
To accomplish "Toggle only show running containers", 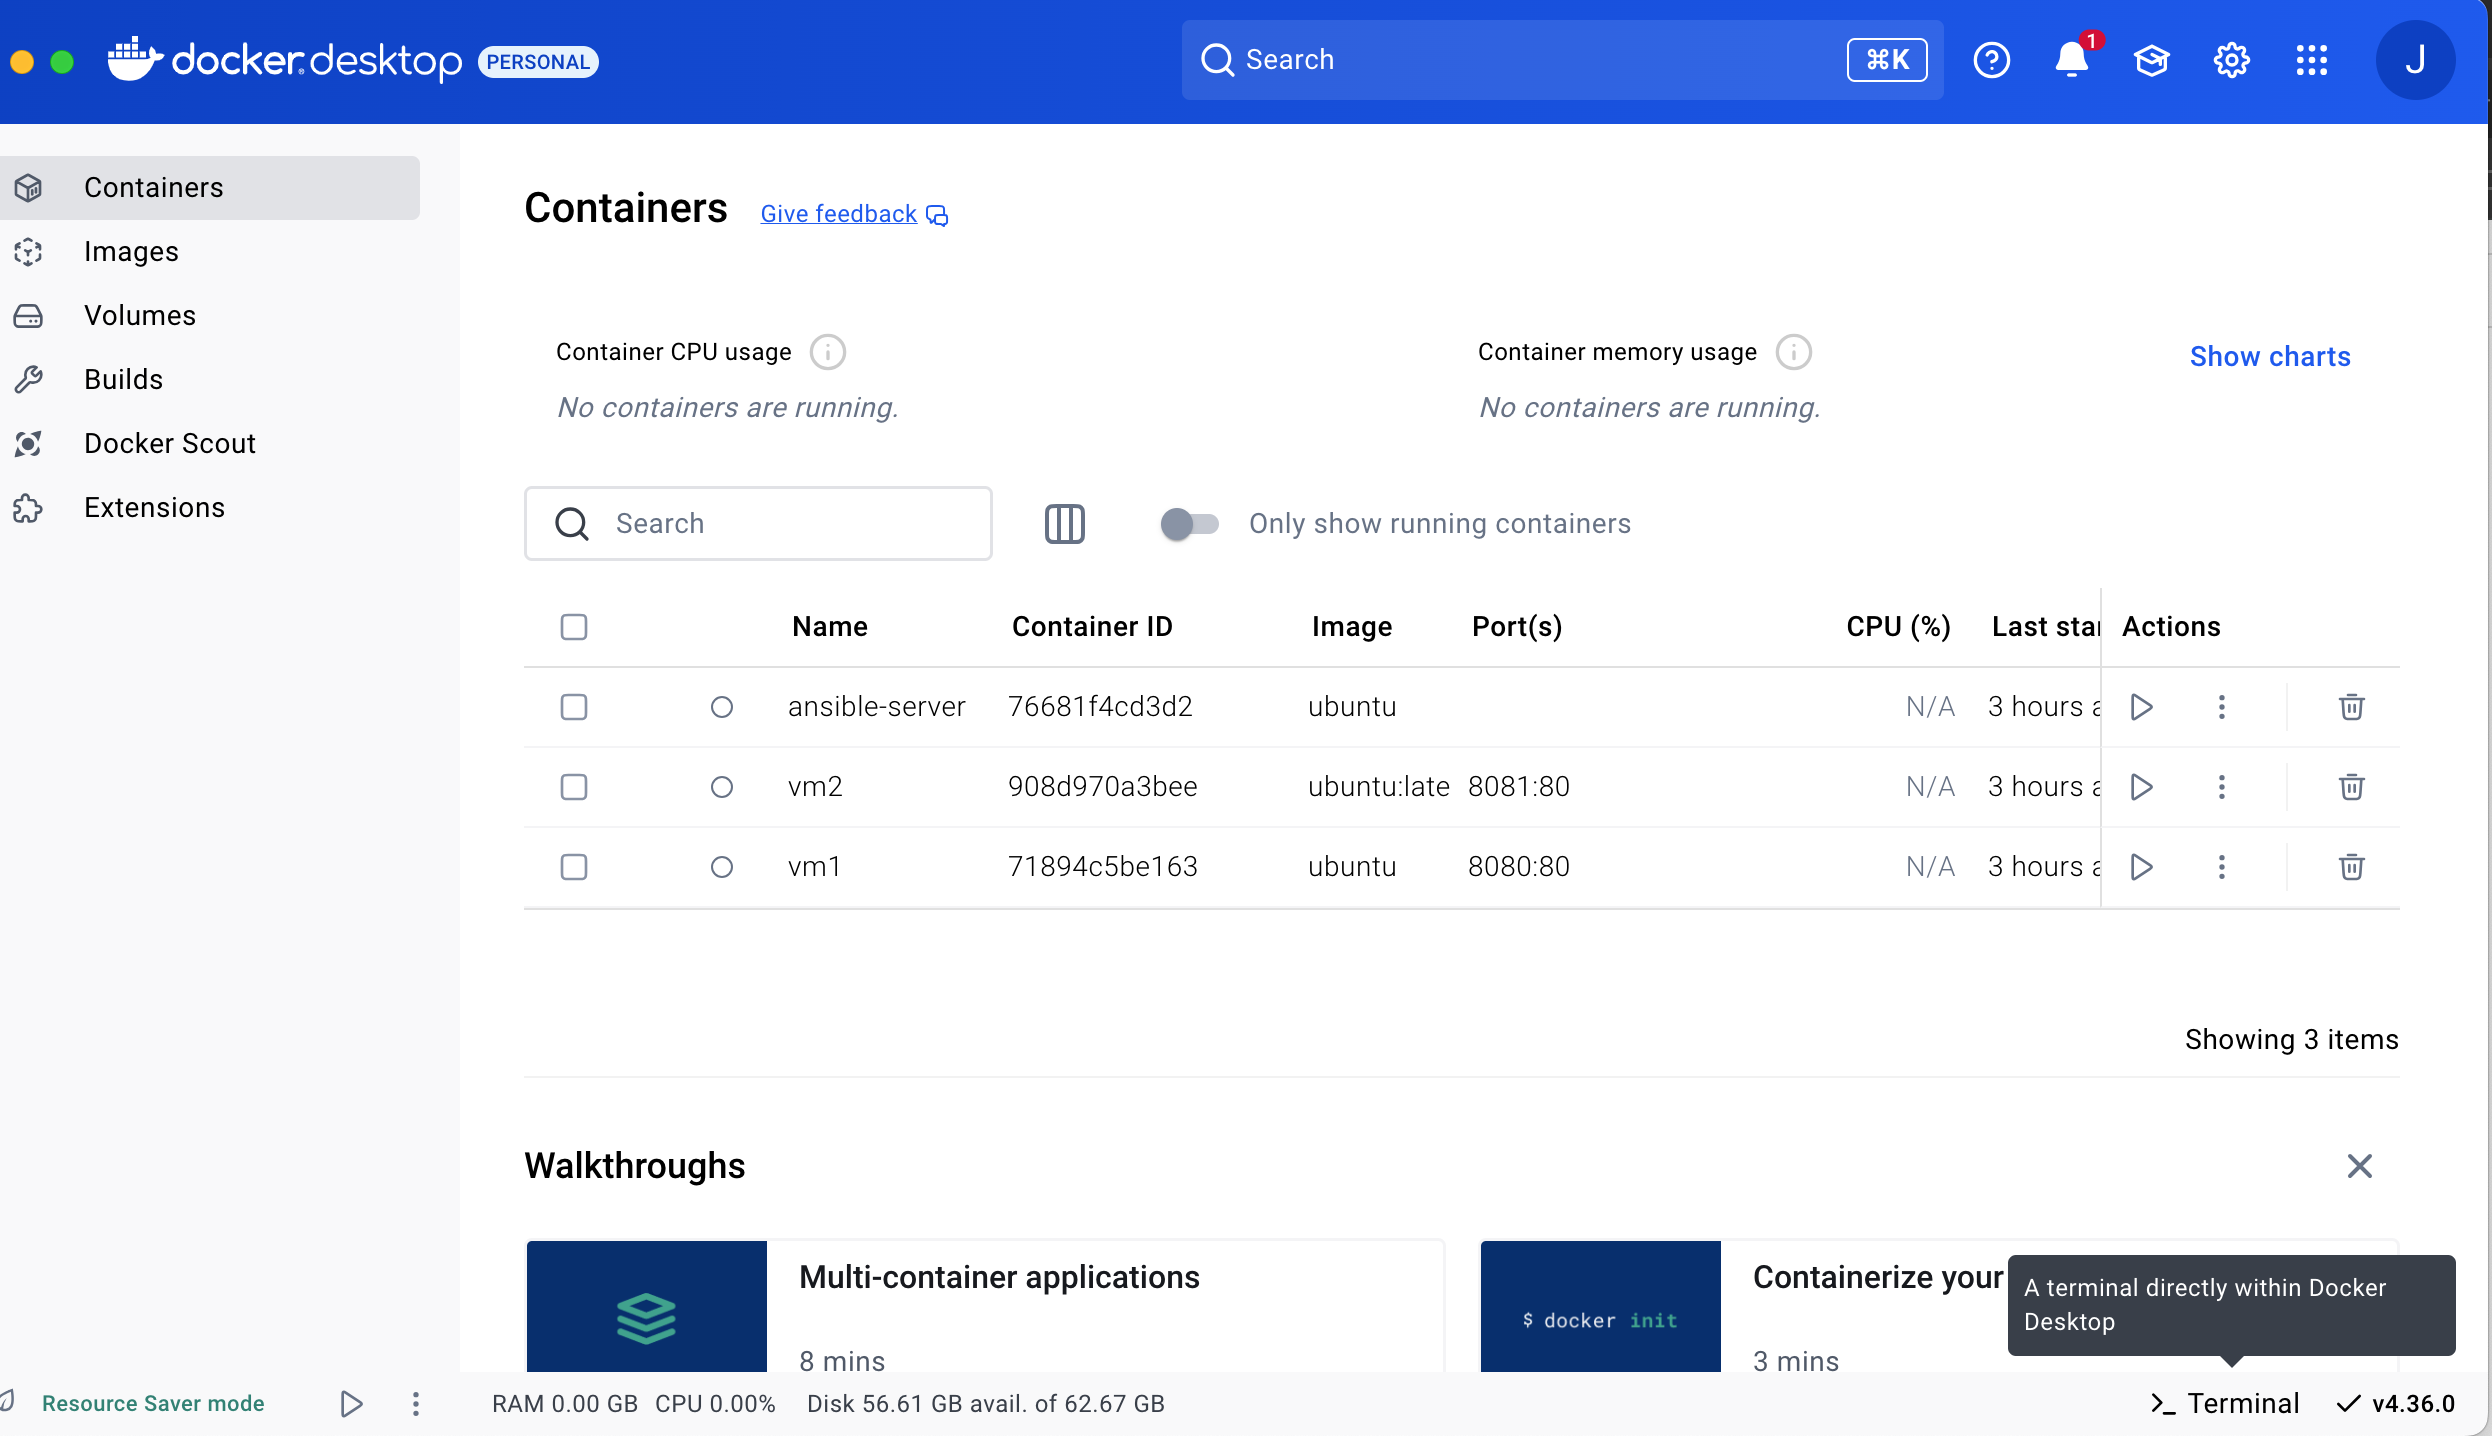I will tap(1188, 523).
